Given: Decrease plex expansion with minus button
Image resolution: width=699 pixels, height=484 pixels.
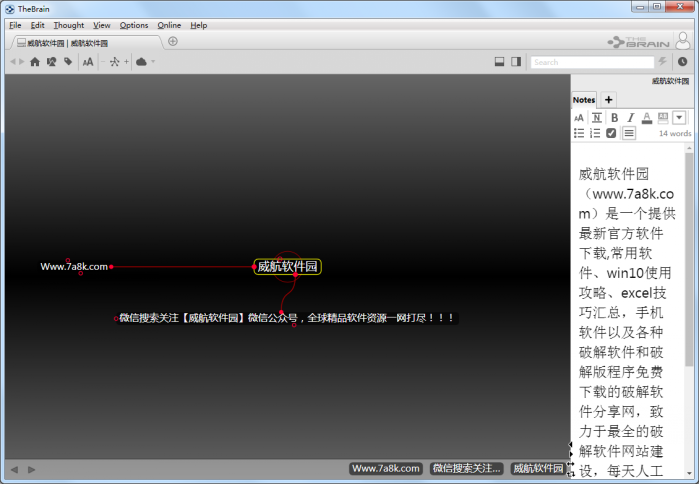Looking at the screenshot, I should point(103,62).
